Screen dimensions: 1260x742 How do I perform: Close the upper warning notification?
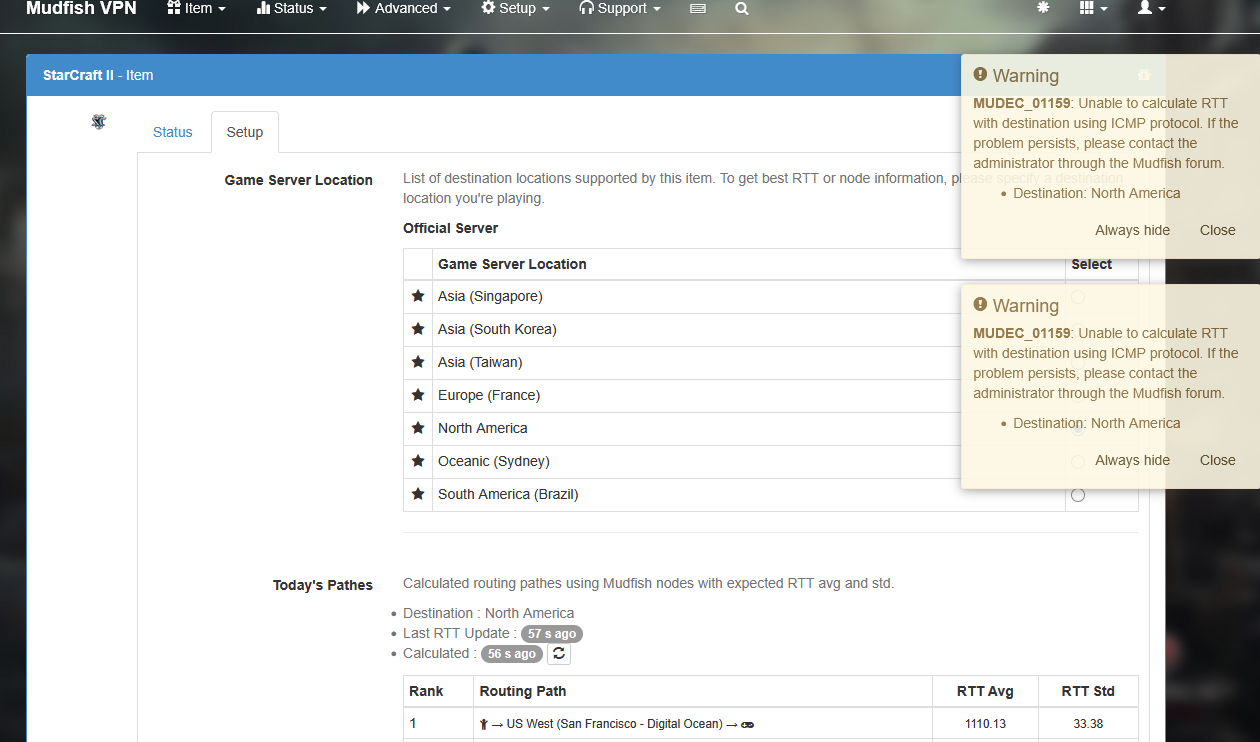coord(1218,230)
